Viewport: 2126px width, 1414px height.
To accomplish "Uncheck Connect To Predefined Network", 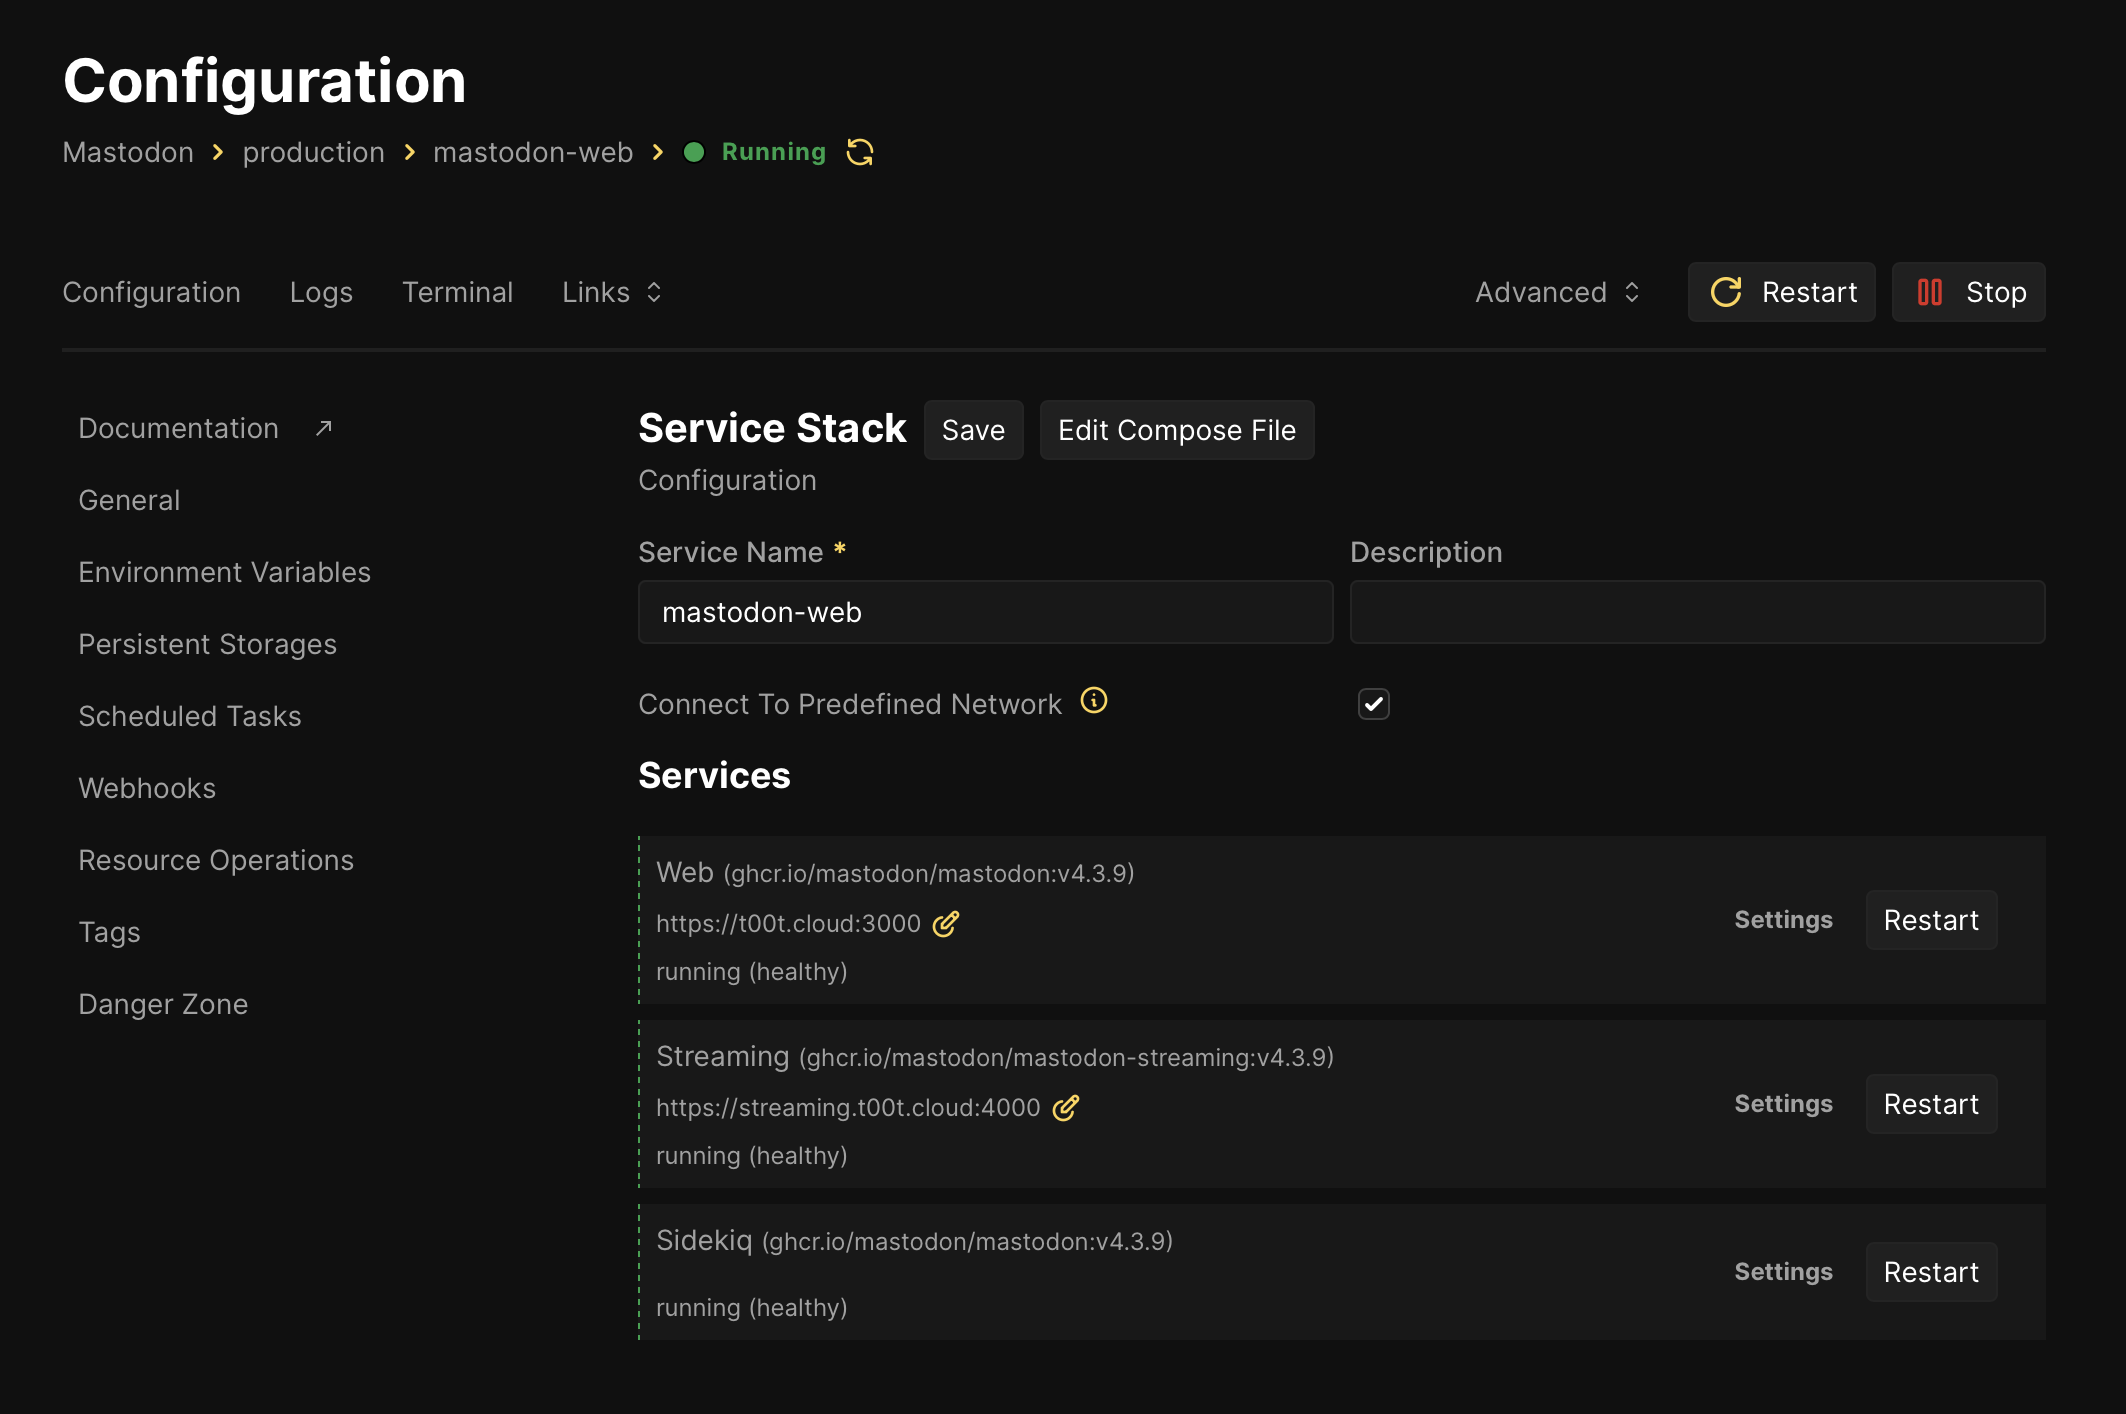I will (x=1374, y=704).
